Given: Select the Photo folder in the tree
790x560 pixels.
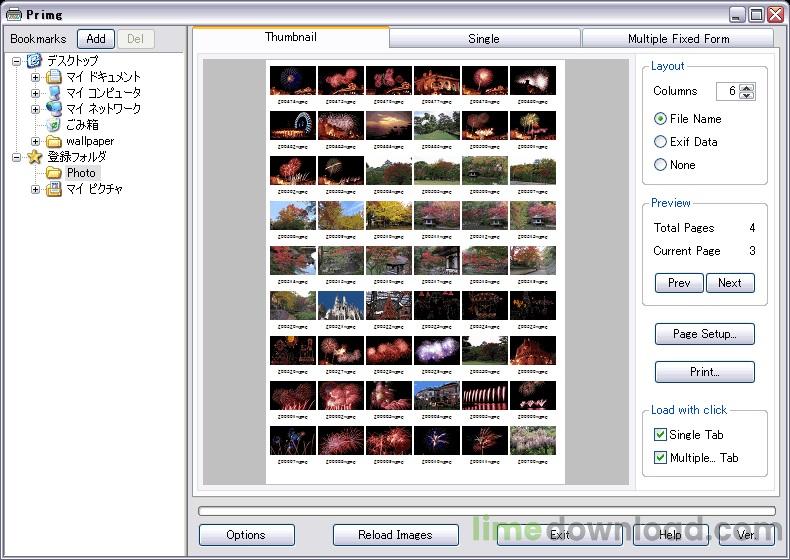Looking at the screenshot, I should pyautogui.click(x=81, y=173).
